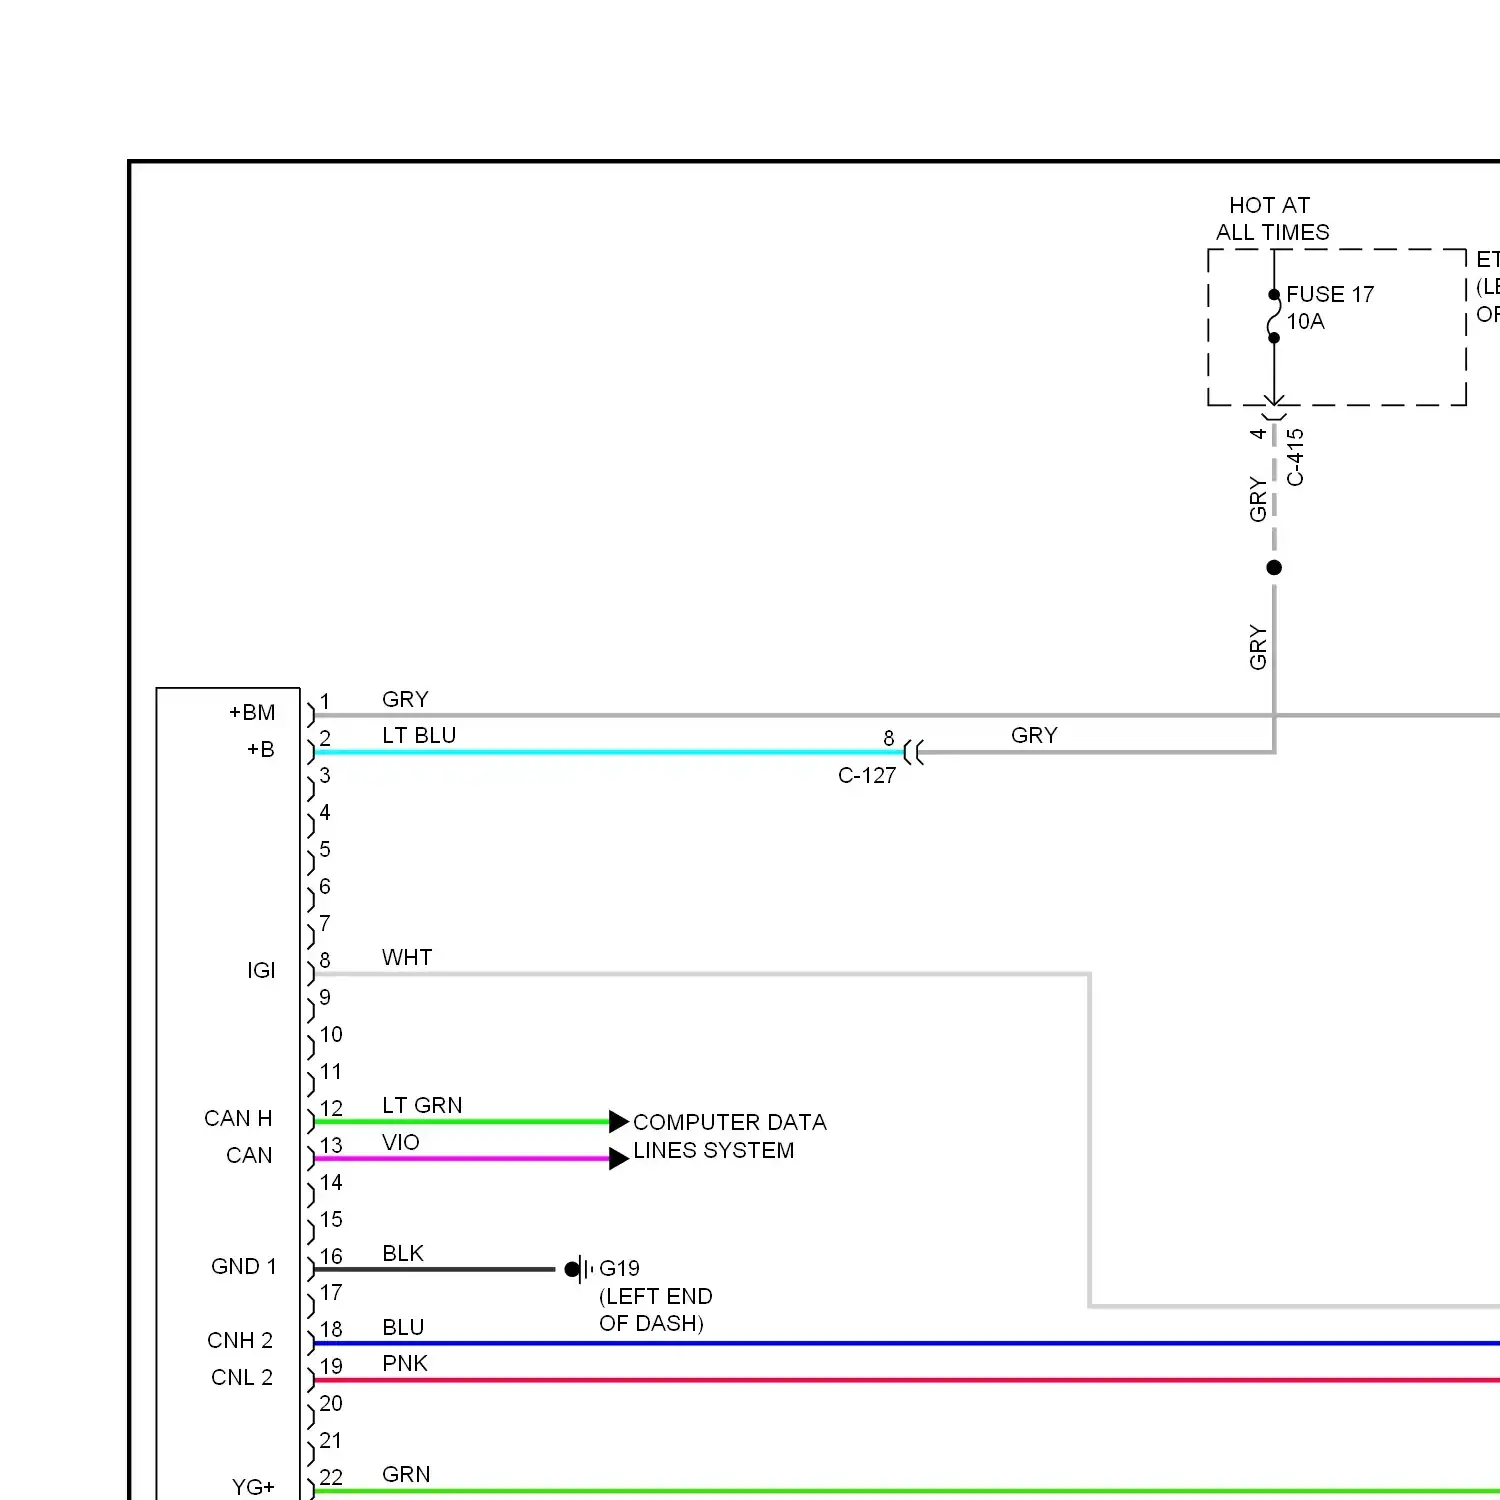Click the CNL 2 terminal label
The image size is (1500, 1500).
coord(242,1377)
